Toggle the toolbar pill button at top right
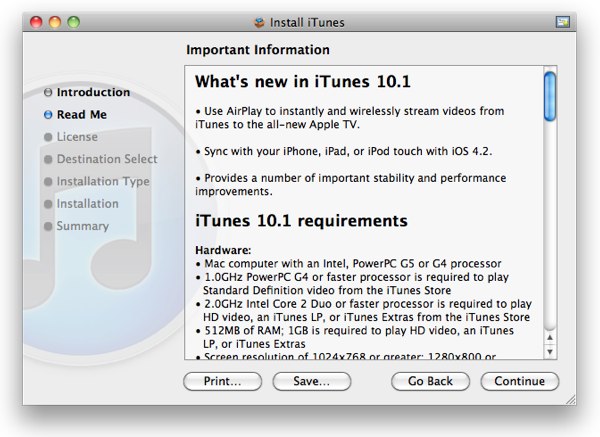 pos(564,19)
